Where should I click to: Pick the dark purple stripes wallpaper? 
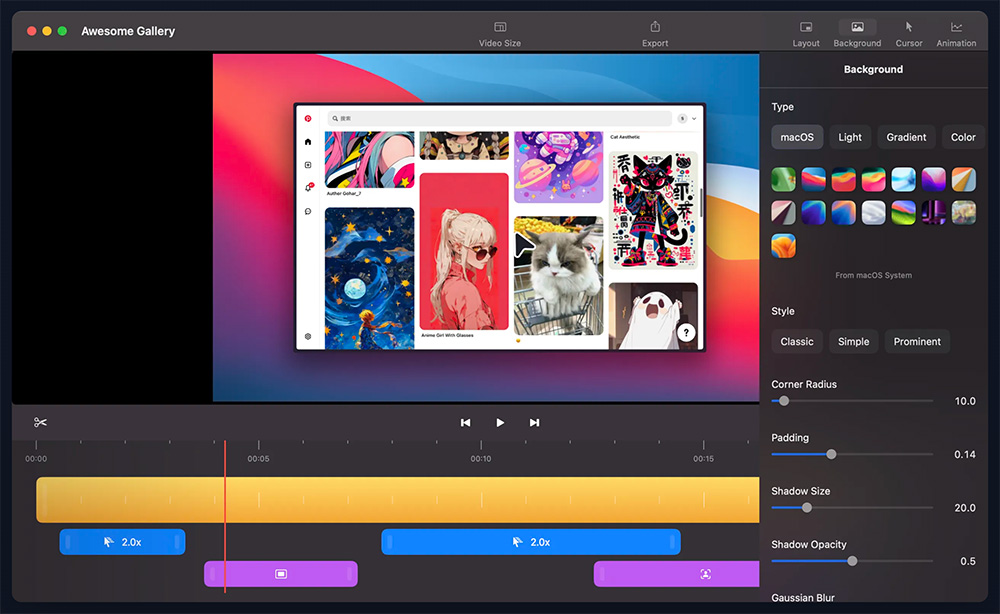point(934,213)
